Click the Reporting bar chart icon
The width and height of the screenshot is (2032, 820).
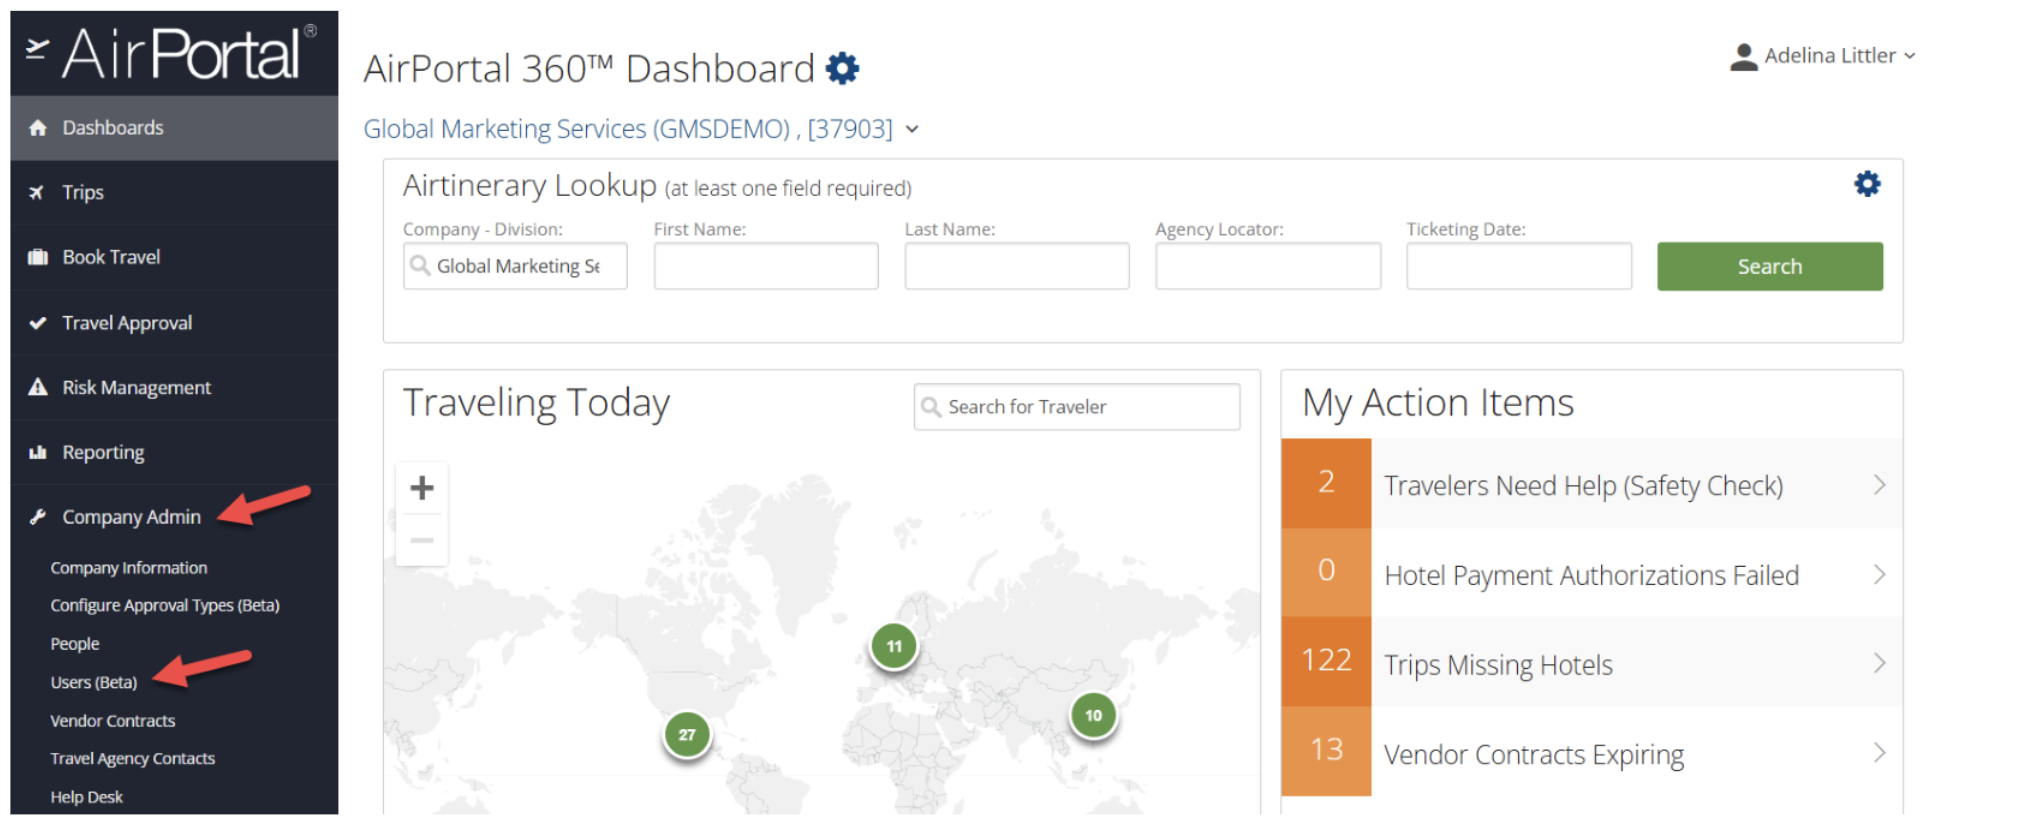click(x=38, y=452)
